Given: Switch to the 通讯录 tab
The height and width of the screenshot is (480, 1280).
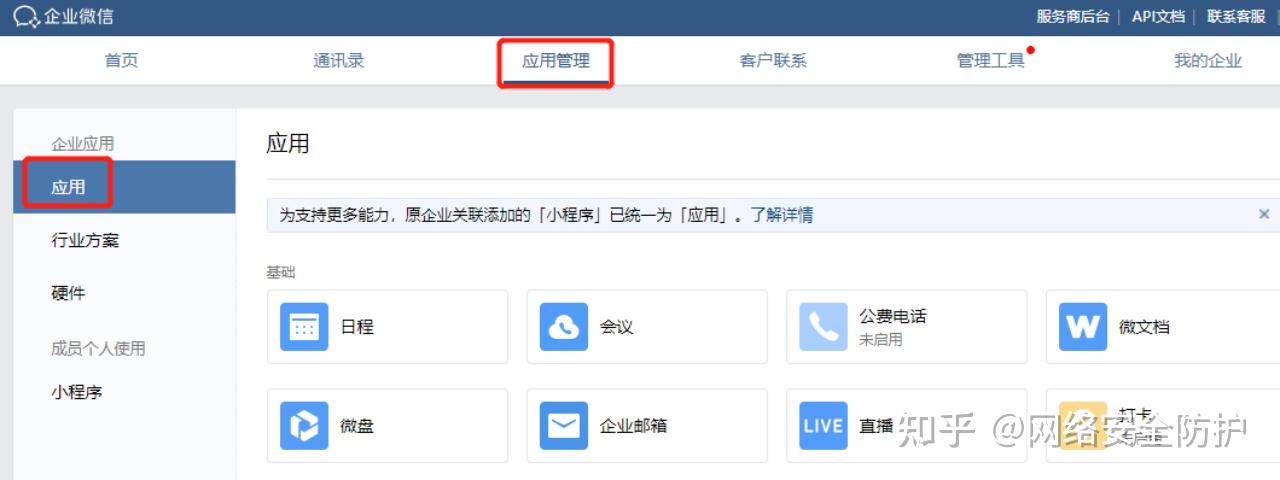Looking at the screenshot, I should [x=338, y=60].
